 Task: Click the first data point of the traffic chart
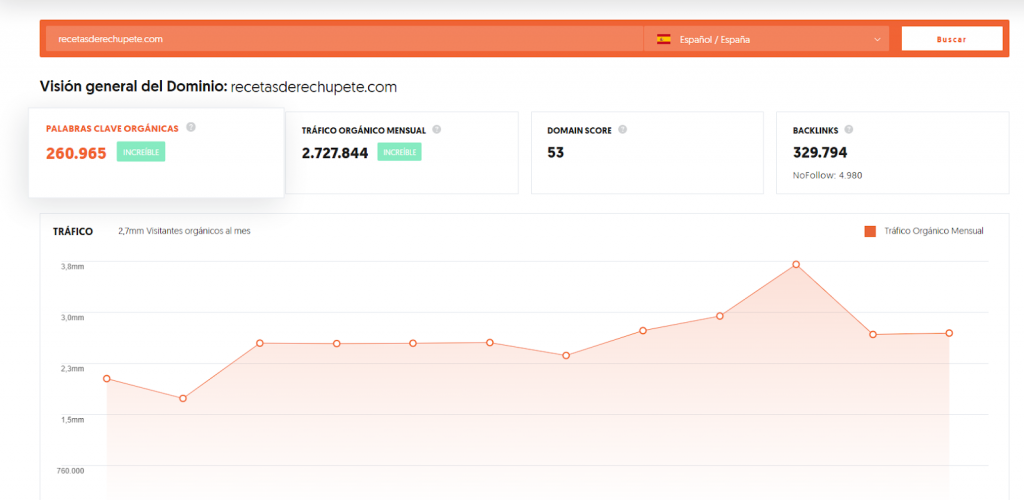pos(106,379)
